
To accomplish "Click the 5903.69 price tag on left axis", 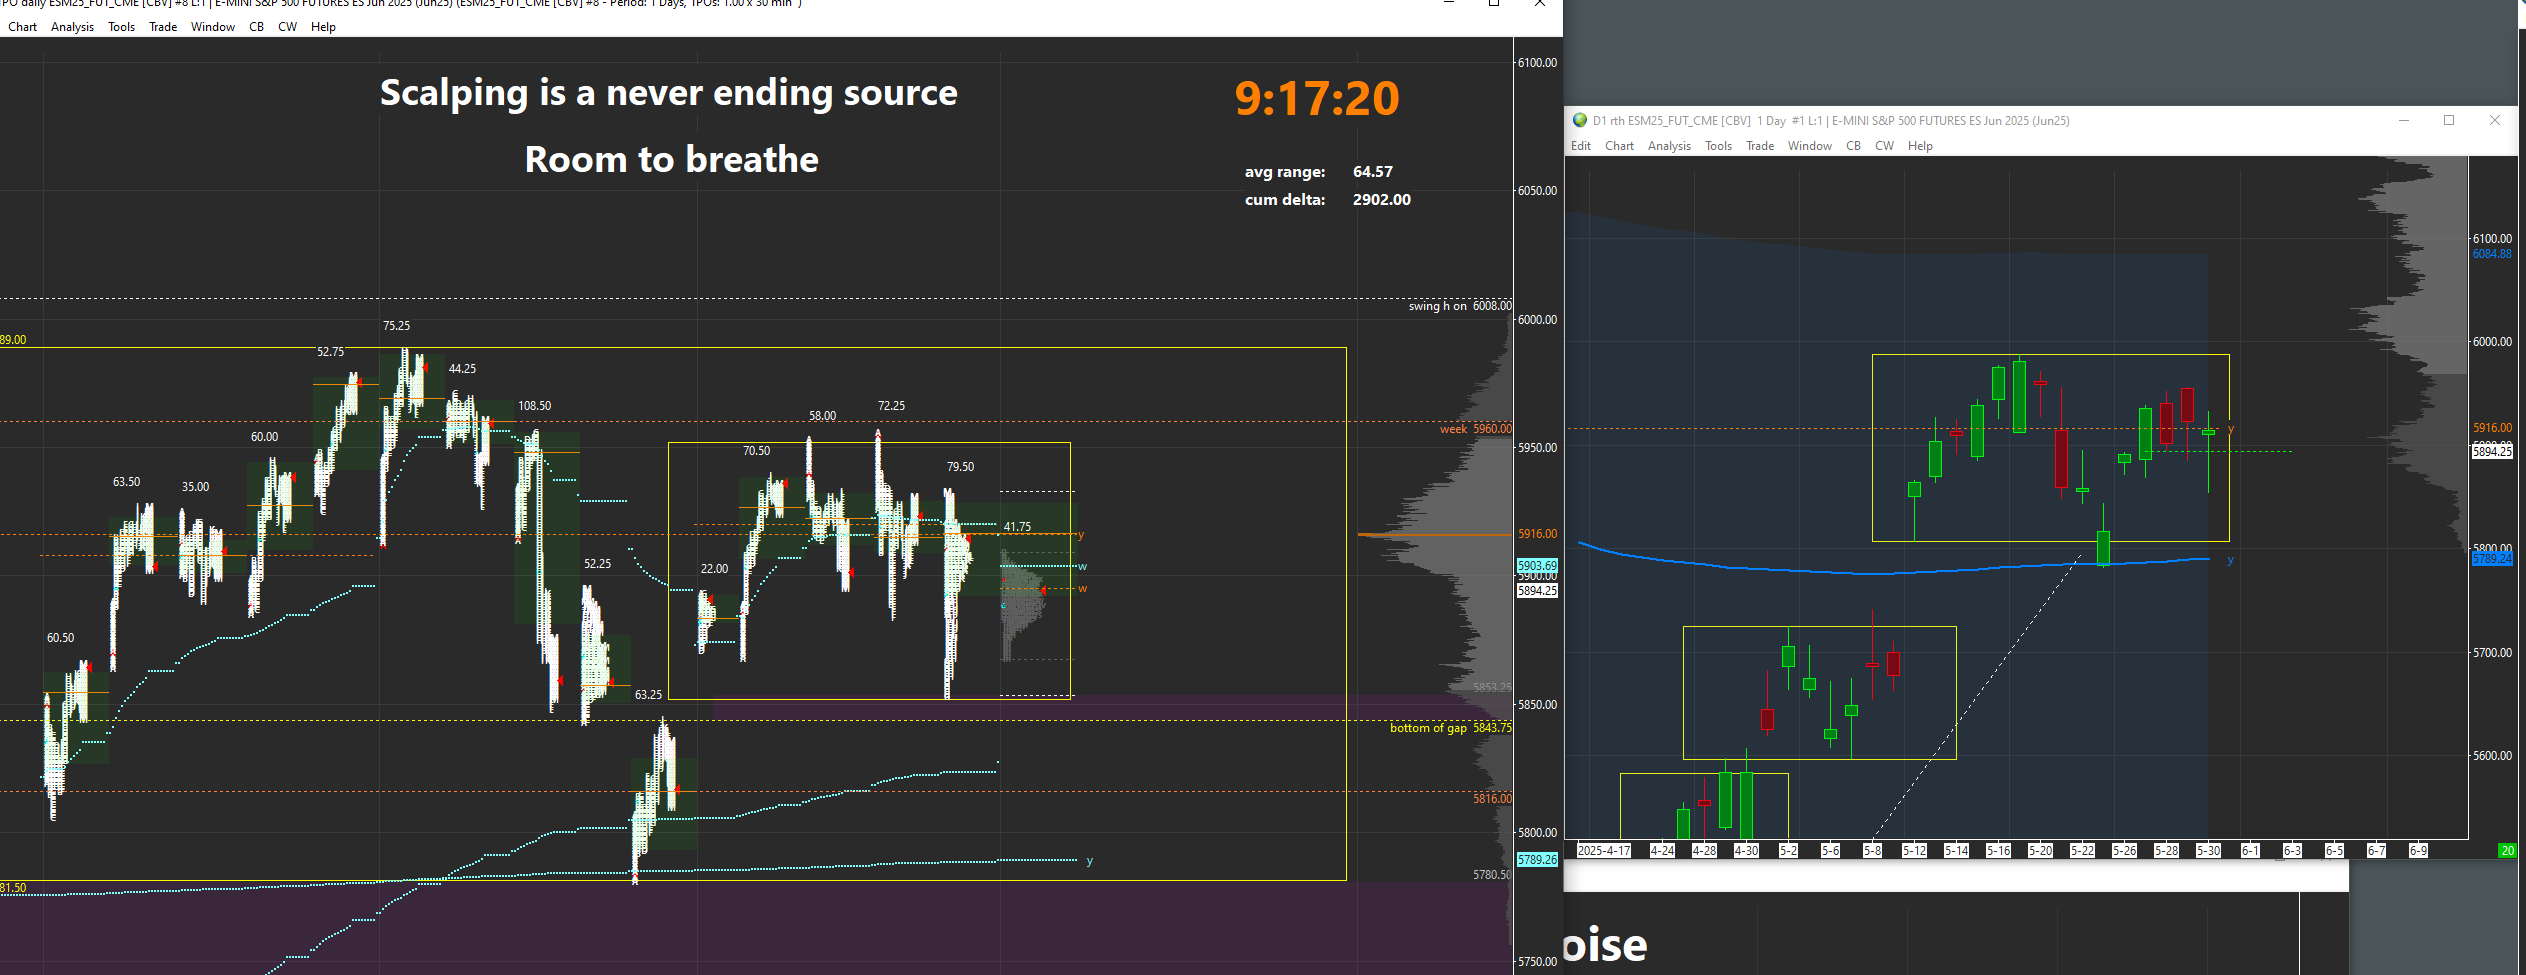I will pos(1537,566).
